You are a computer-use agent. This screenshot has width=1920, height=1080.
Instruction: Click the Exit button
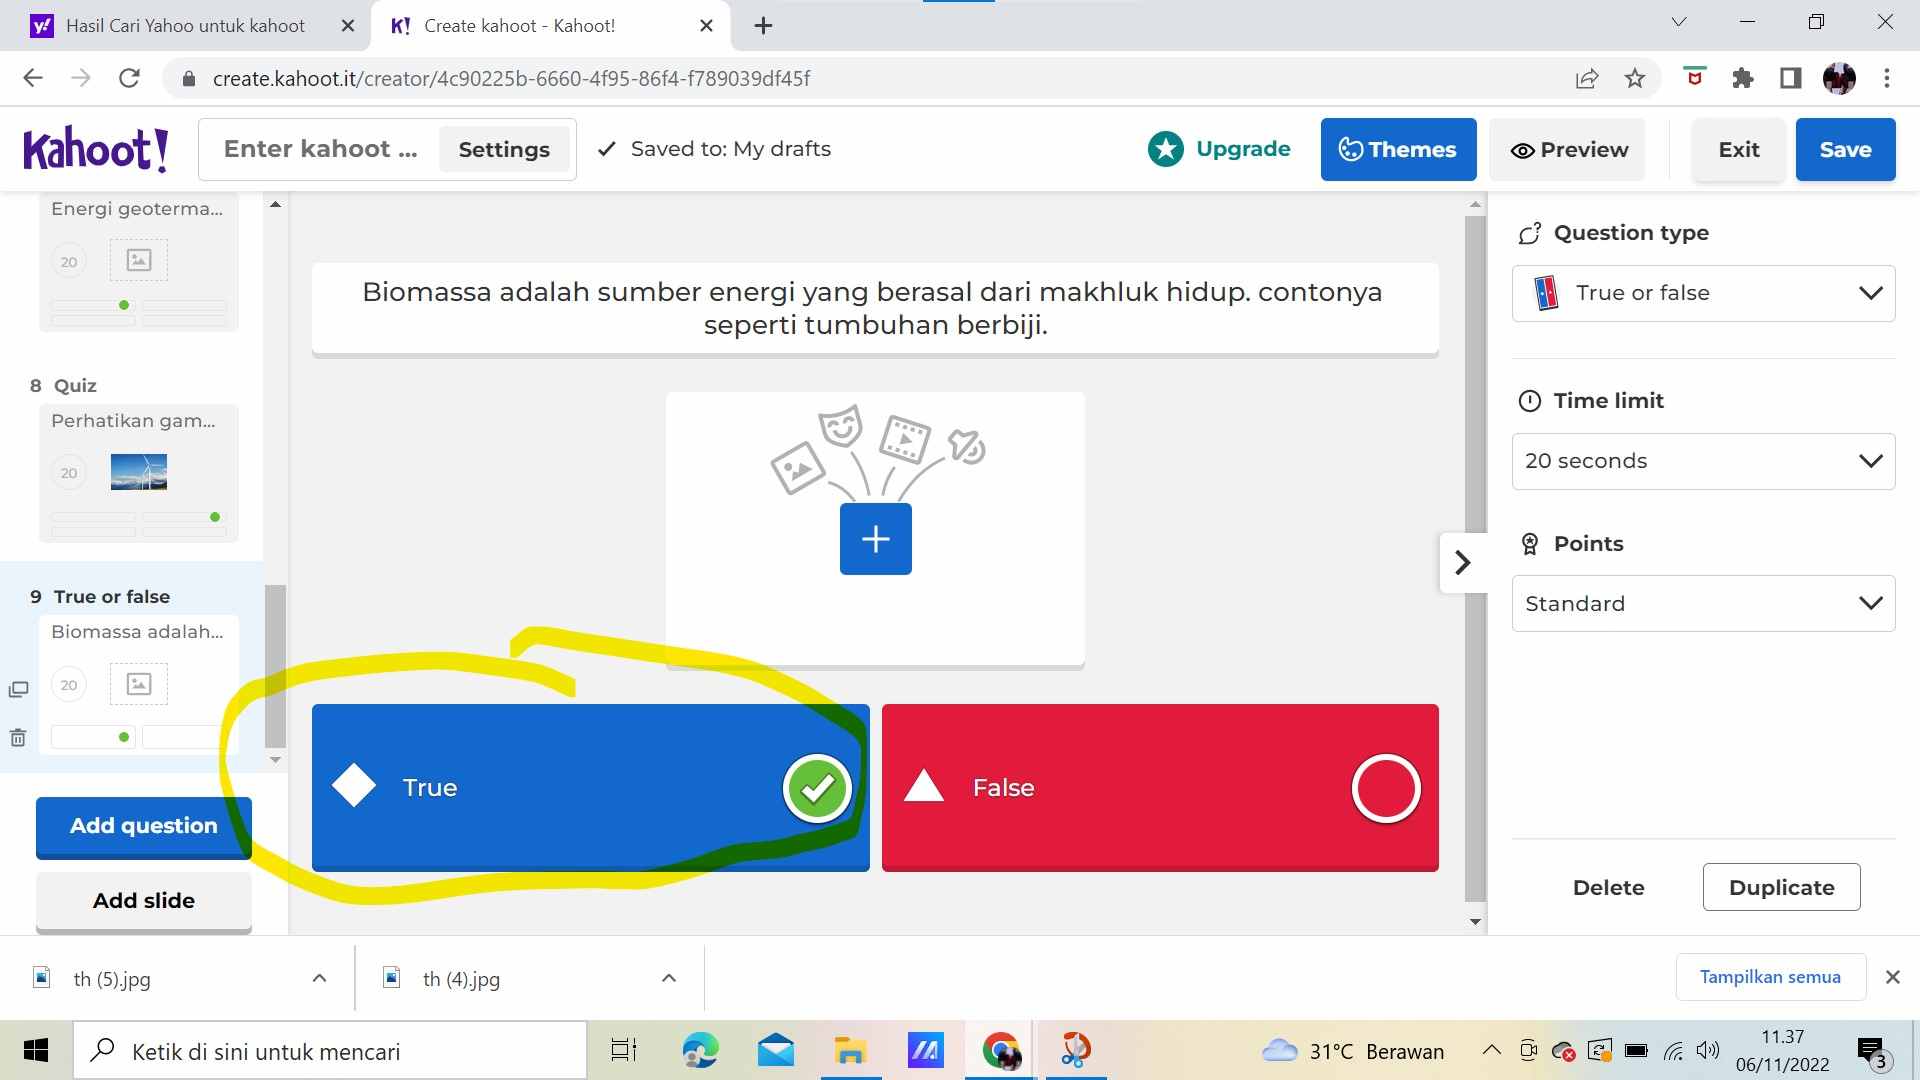[1738, 149]
